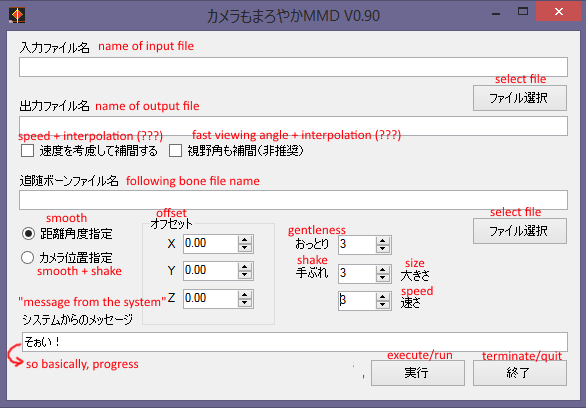Image resolution: width=586 pixels, height=408 pixels.
Task: Click the 出力ファイル名 label
Action: click(x=55, y=106)
